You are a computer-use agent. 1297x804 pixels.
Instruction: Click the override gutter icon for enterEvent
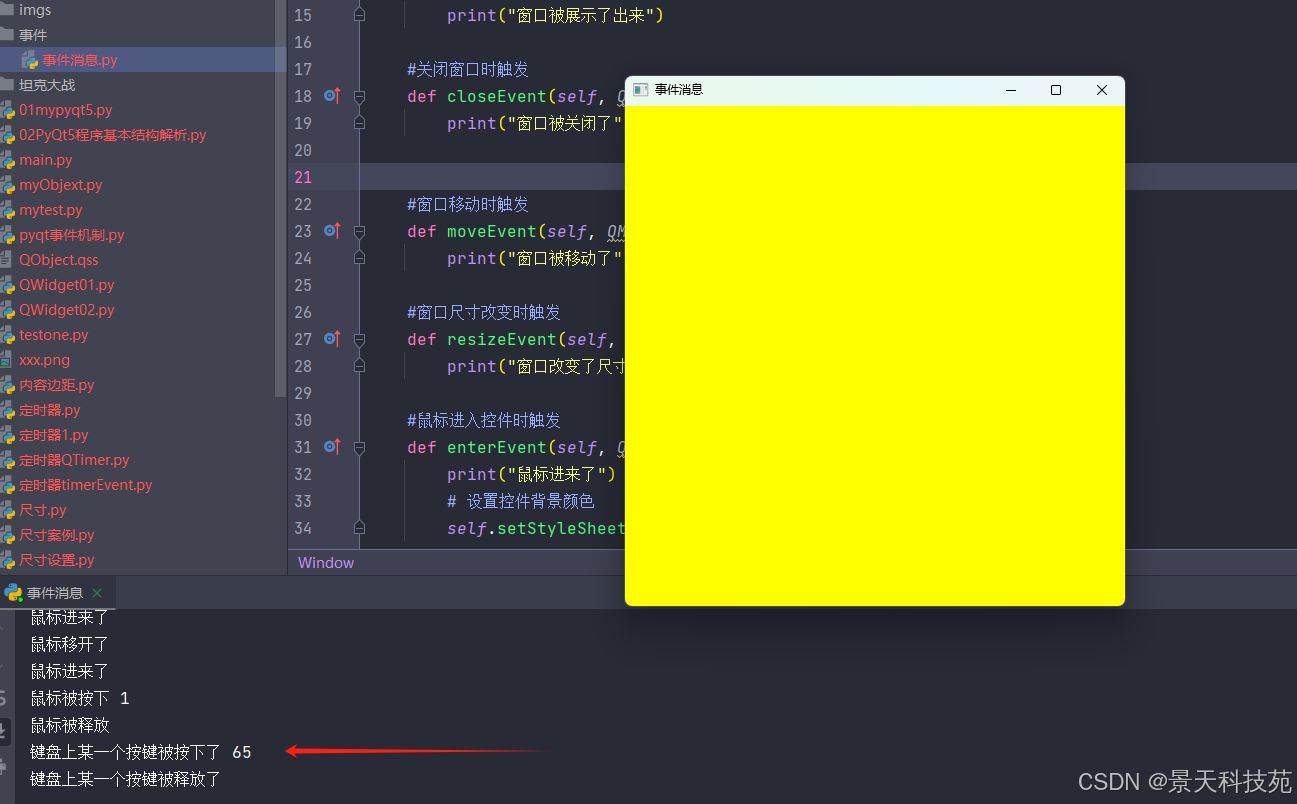click(332, 447)
